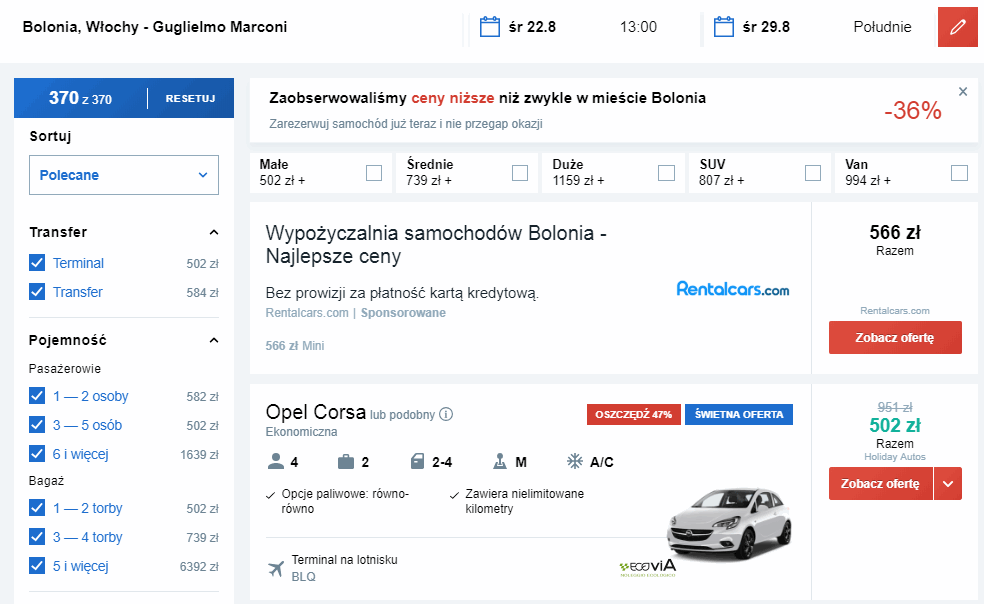This screenshot has width=984, height=604.
Task: Tick the Średnie car size checkbox
Action: pyautogui.click(x=520, y=173)
